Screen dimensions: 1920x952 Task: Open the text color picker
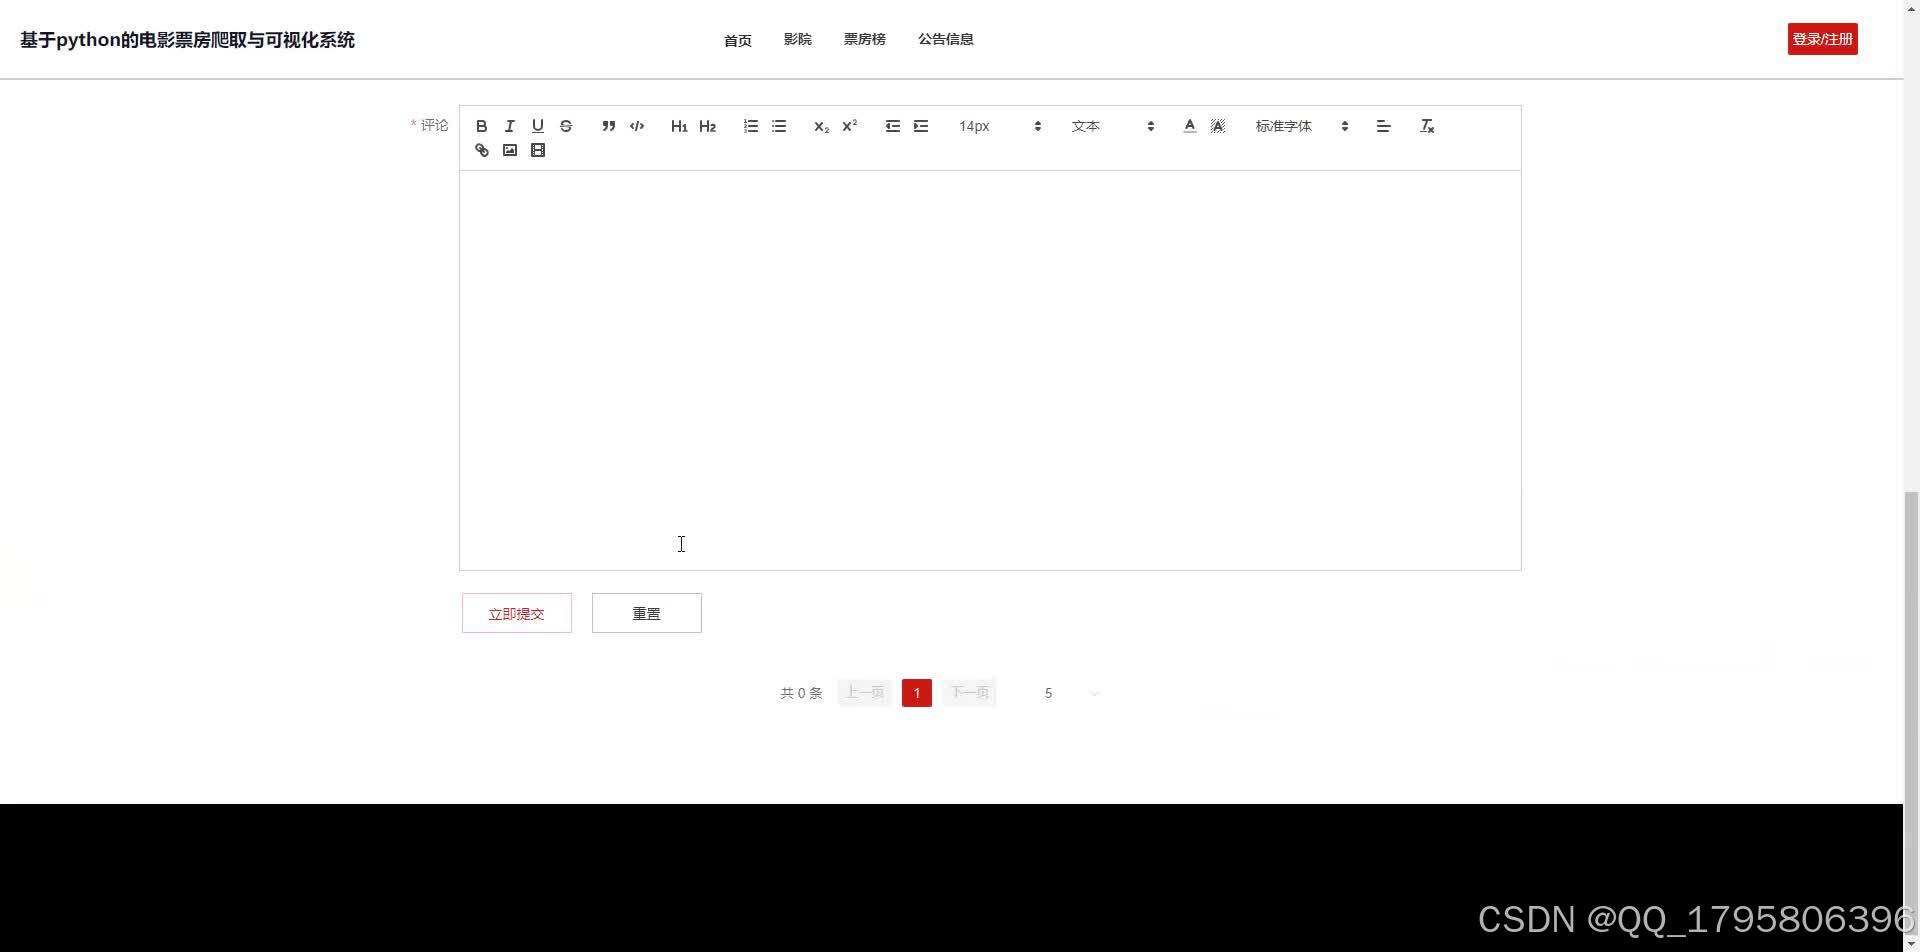tap(1189, 126)
